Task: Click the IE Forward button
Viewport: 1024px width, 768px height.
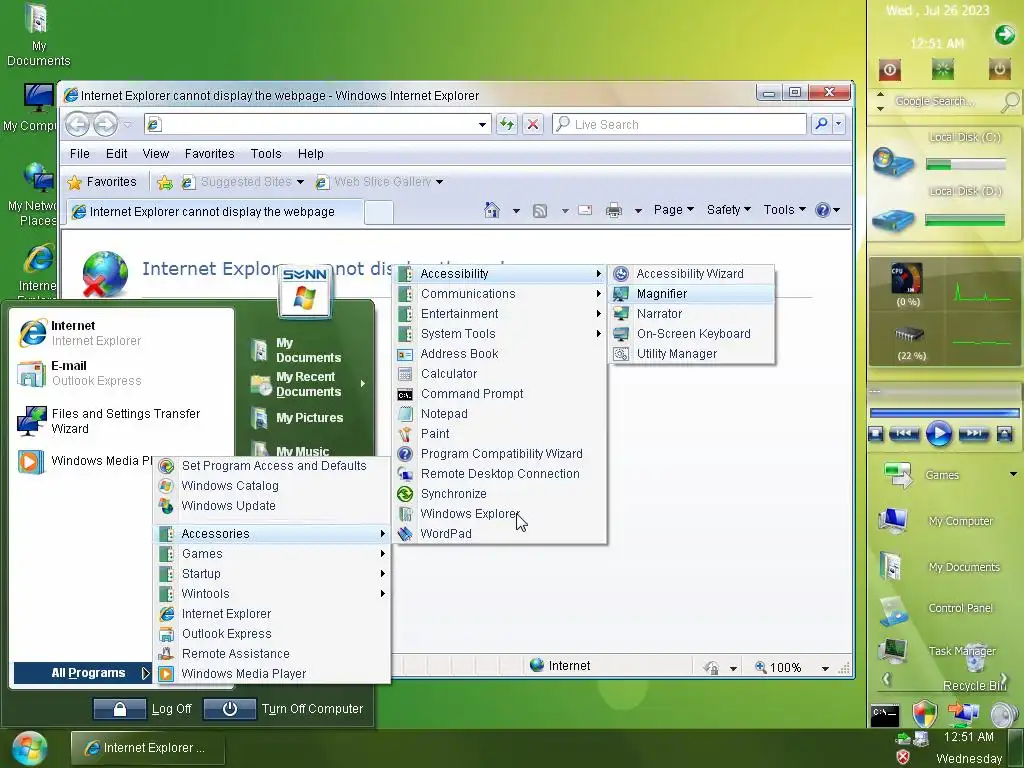Action: tap(105, 124)
